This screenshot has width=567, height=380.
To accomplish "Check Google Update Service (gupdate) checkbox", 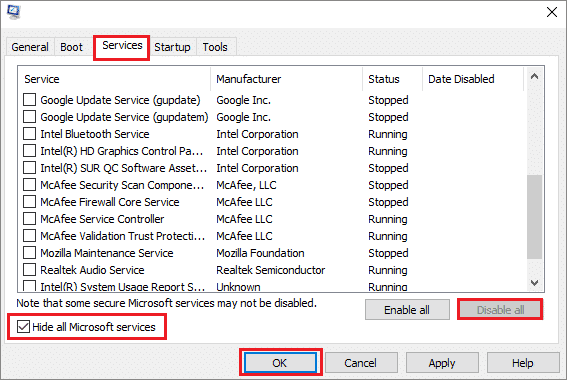I will point(29,99).
